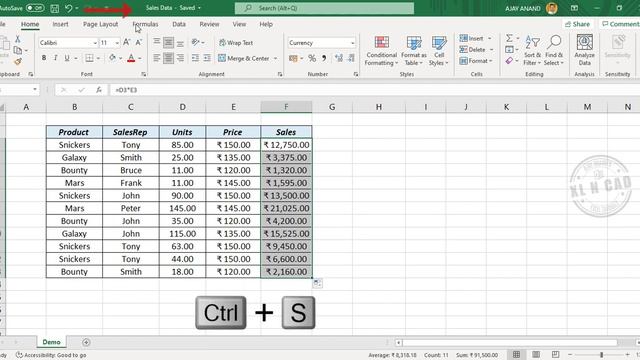Toggle the AutoSave switch
Screen dimensions: 640x360
click(x=35, y=8)
